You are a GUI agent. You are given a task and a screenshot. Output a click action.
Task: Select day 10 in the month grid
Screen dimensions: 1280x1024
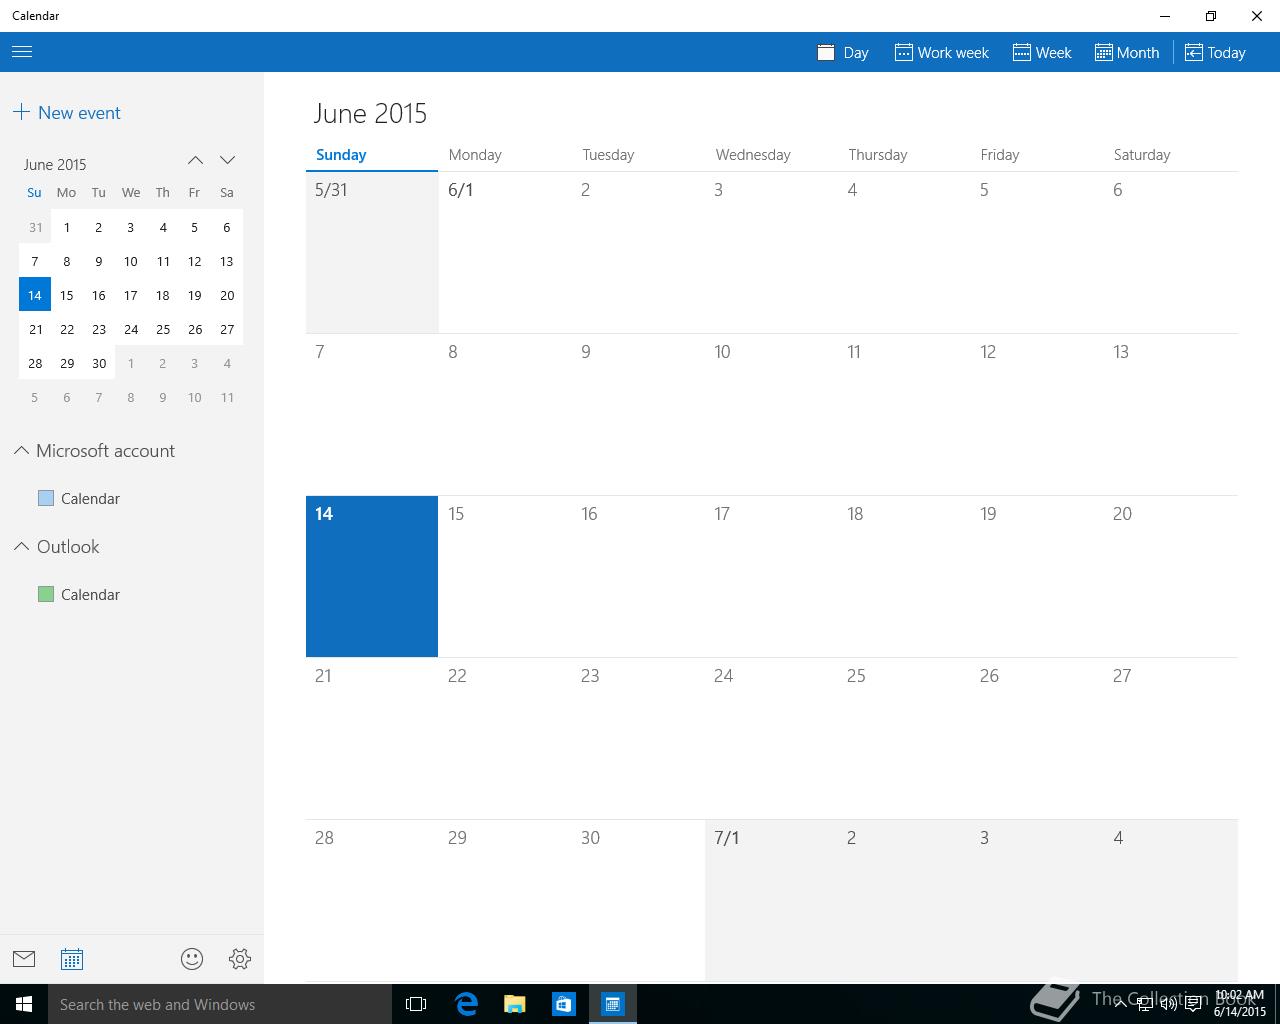tap(771, 414)
